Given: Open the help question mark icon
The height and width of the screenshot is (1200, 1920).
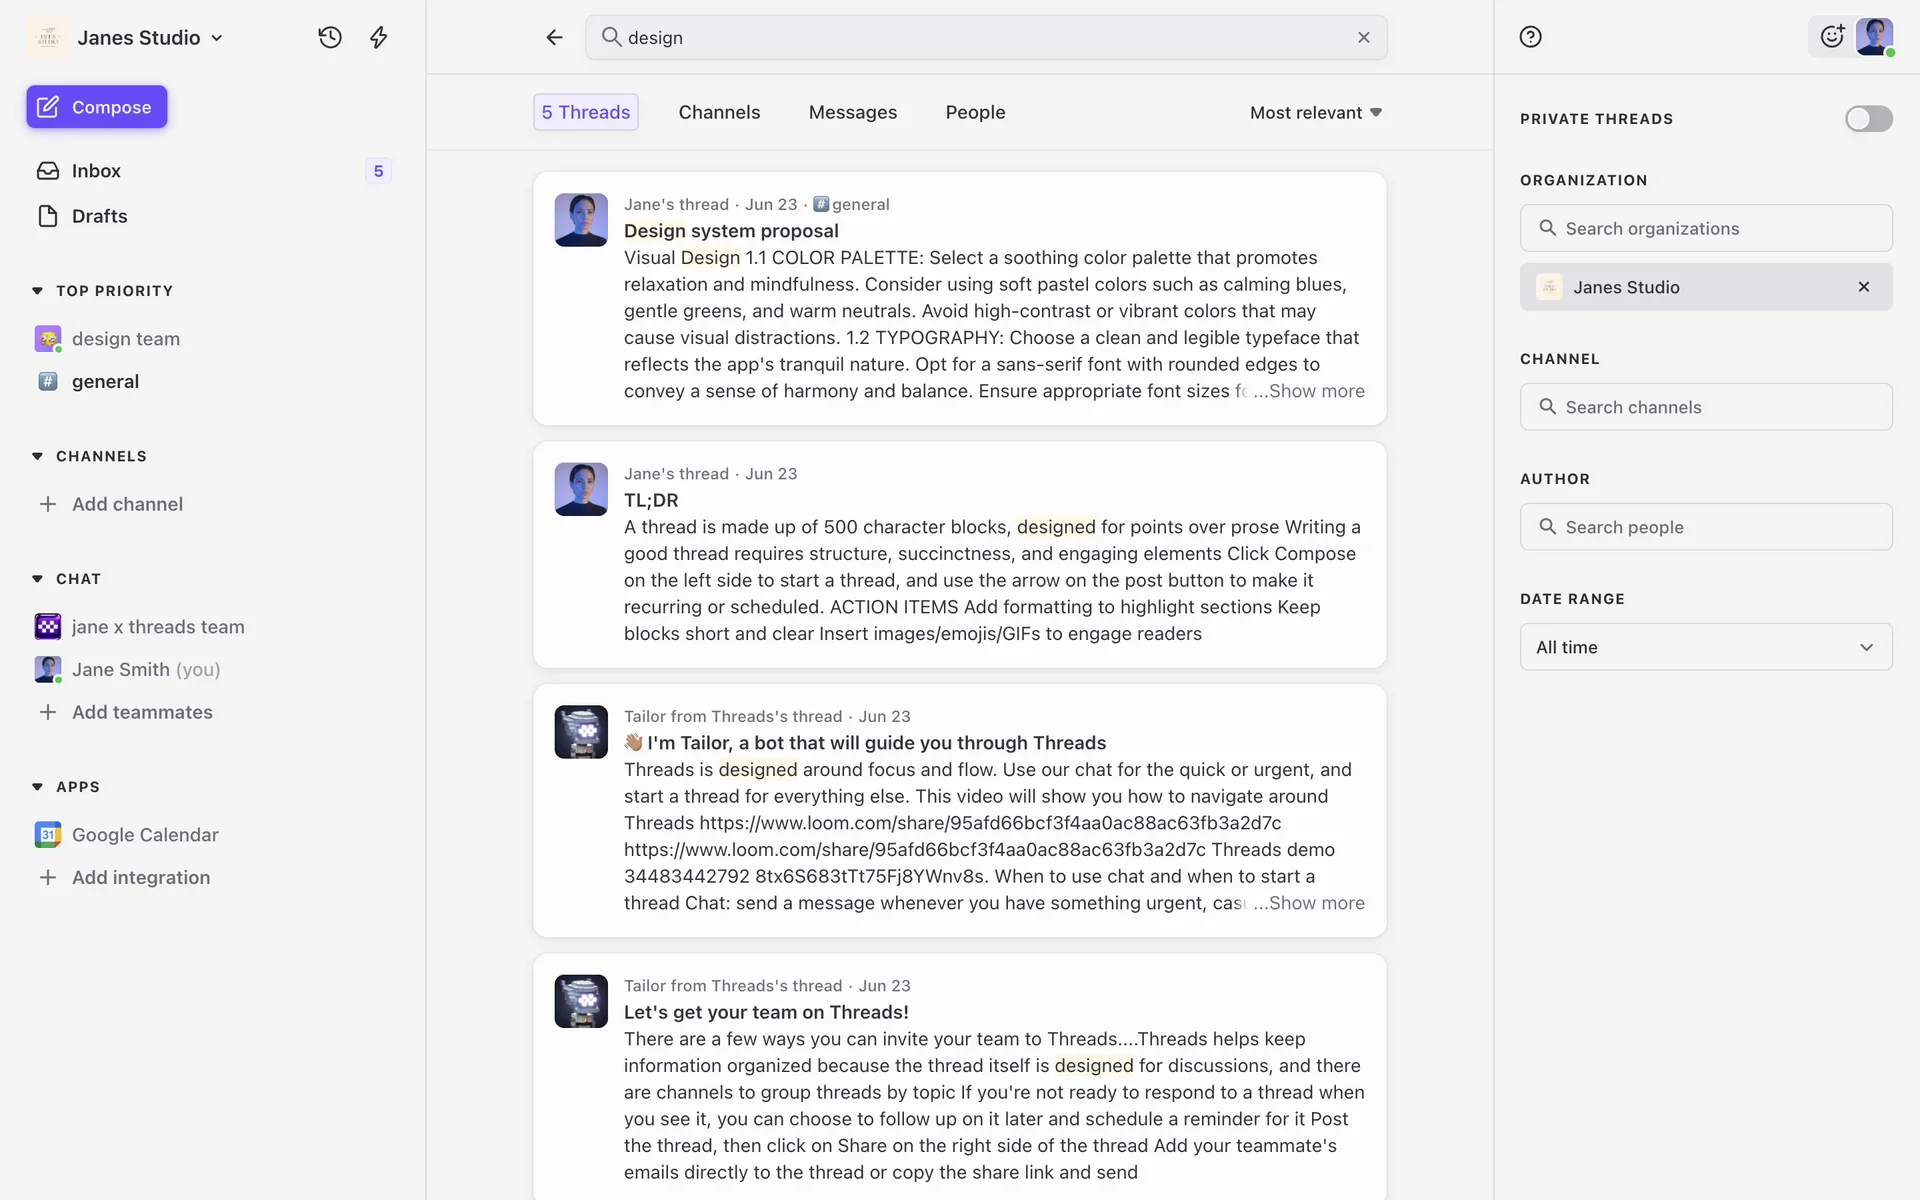Looking at the screenshot, I should pos(1530,37).
